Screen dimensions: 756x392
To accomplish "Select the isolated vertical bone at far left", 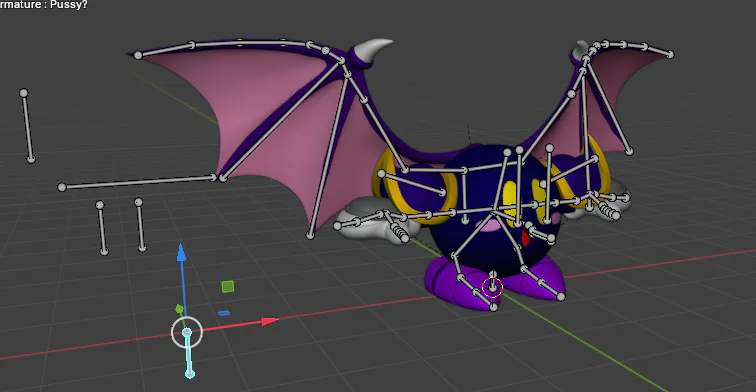I will 27,126.
